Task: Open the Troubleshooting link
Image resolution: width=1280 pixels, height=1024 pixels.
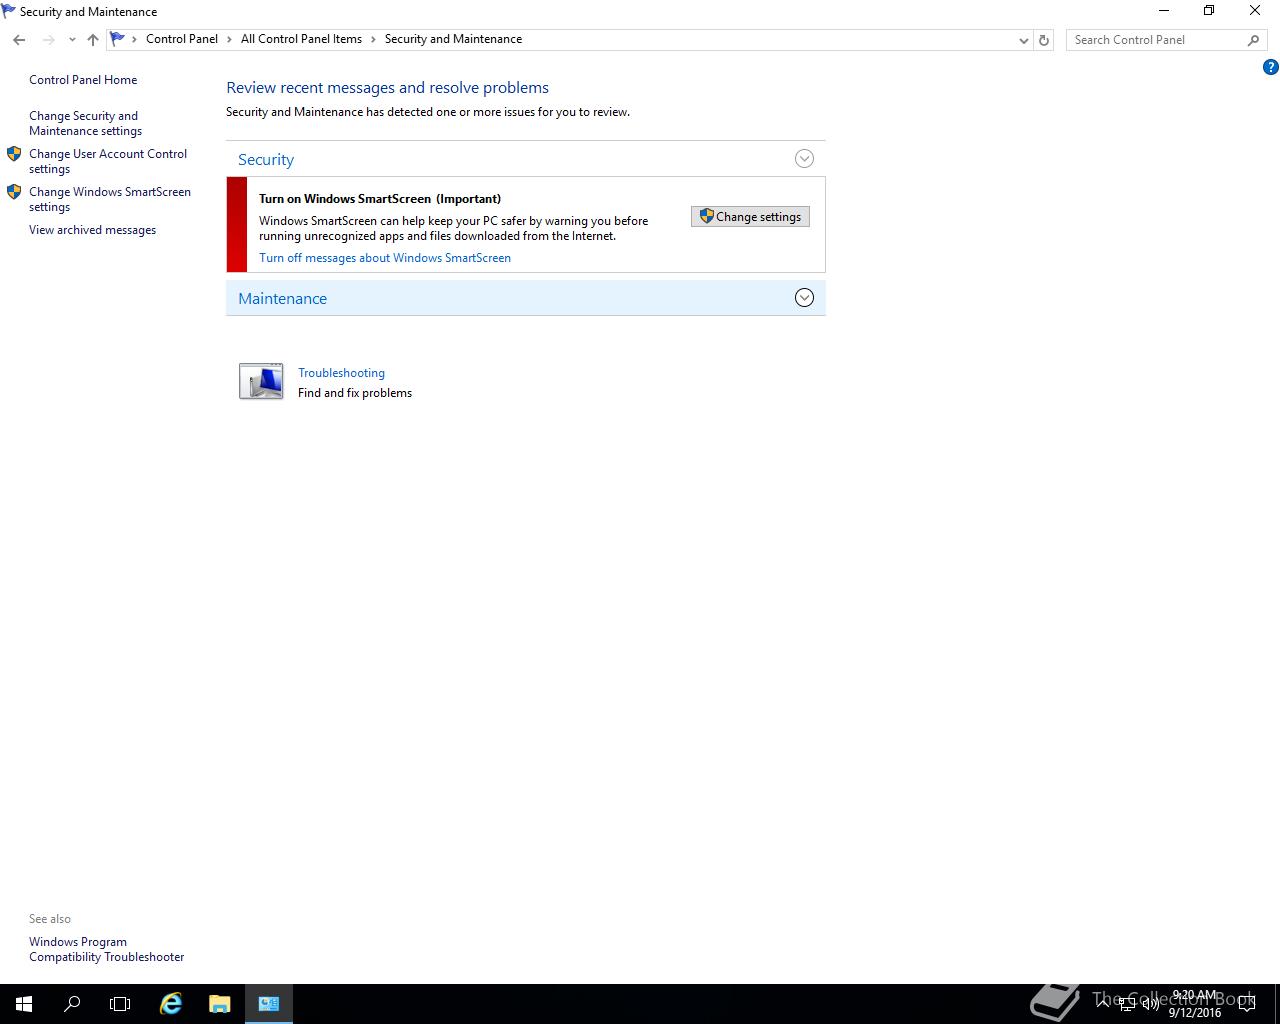Action: pyautogui.click(x=341, y=373)
